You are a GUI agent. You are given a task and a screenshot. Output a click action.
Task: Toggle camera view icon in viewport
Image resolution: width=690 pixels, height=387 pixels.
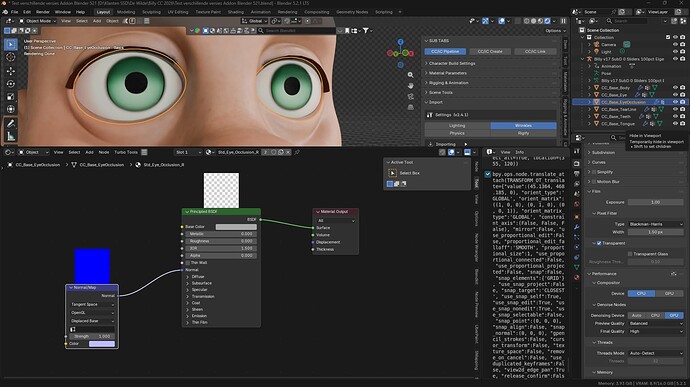point(410,96)
